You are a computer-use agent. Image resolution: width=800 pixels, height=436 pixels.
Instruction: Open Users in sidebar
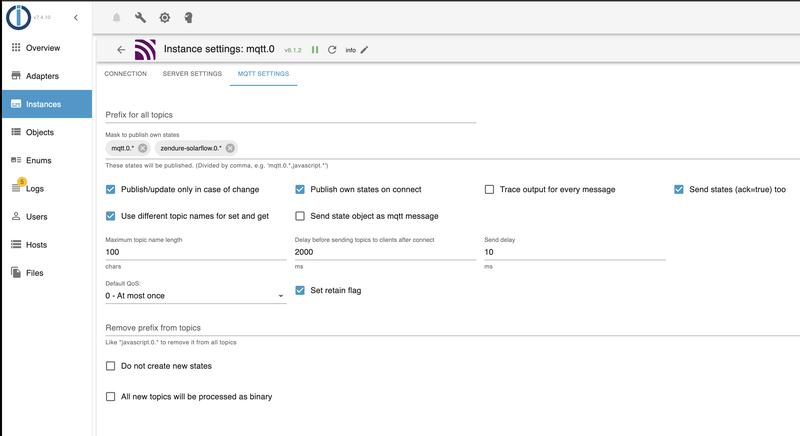coord(47,217)
